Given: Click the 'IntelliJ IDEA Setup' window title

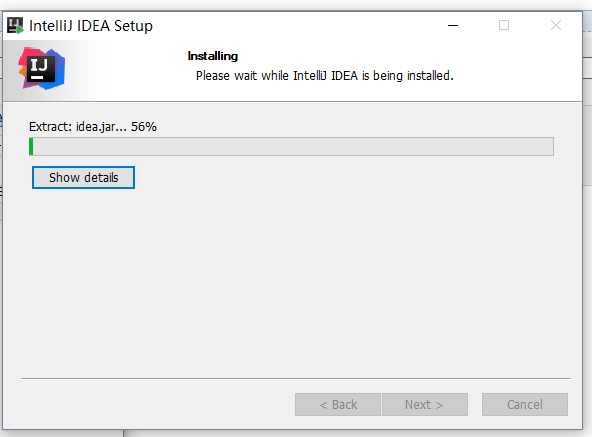Looking at the screenshot, I should pyautogui.click(x=91, y=26).
